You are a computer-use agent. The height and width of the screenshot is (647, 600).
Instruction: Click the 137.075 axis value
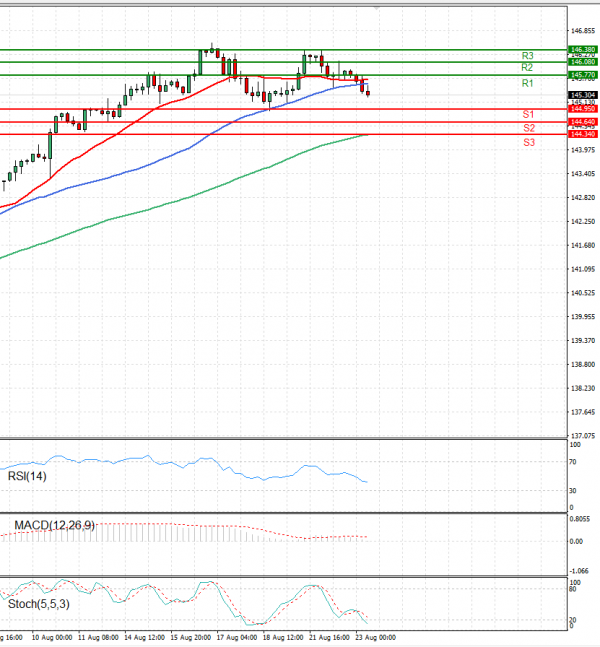click(583, 435)
